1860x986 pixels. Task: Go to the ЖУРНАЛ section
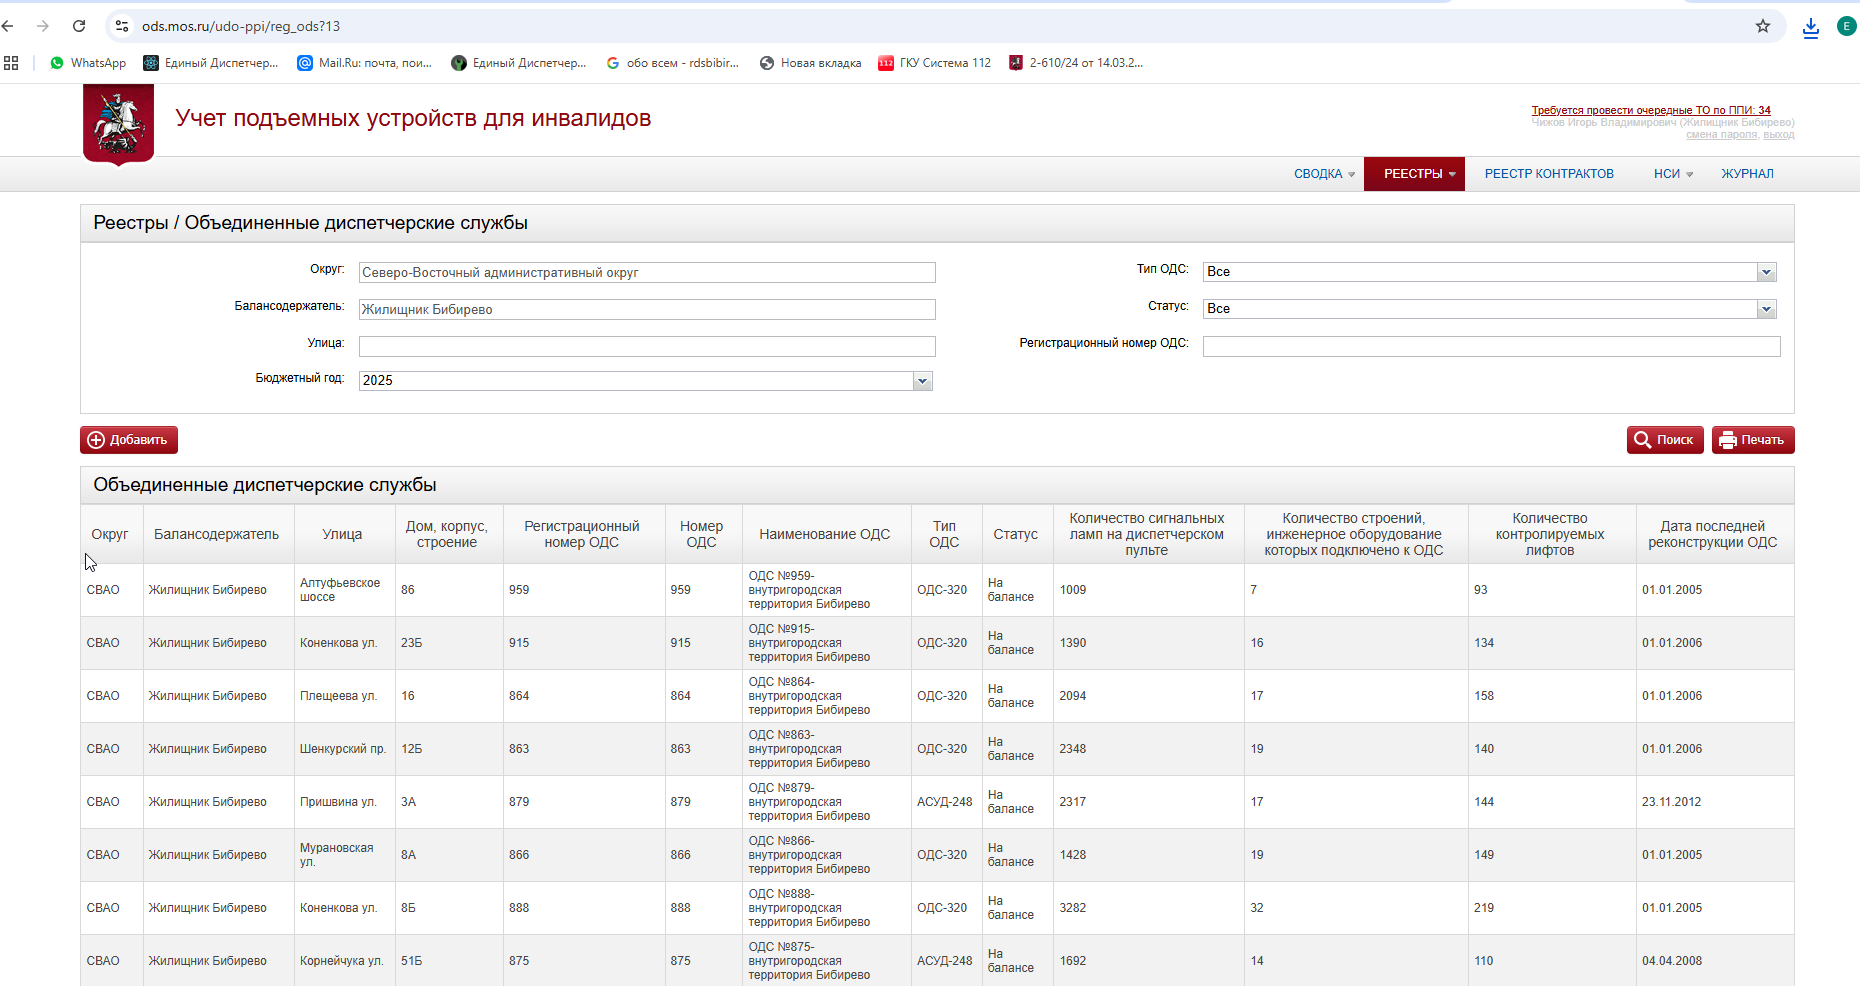[1747, 174]
